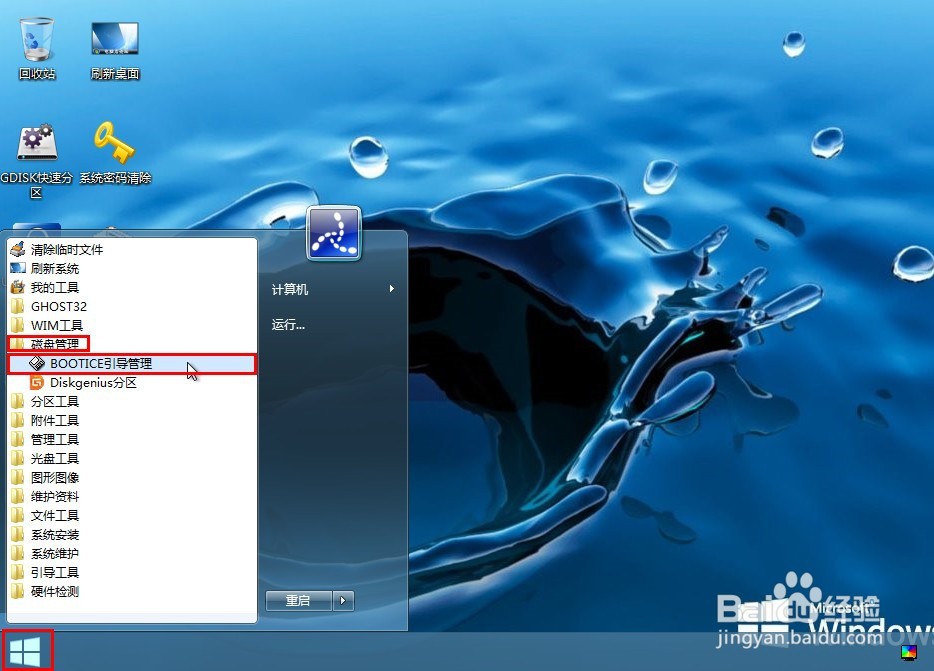Open 计算机 in the right pane
This screenshot has width=934, height=671.
[334, 289]
